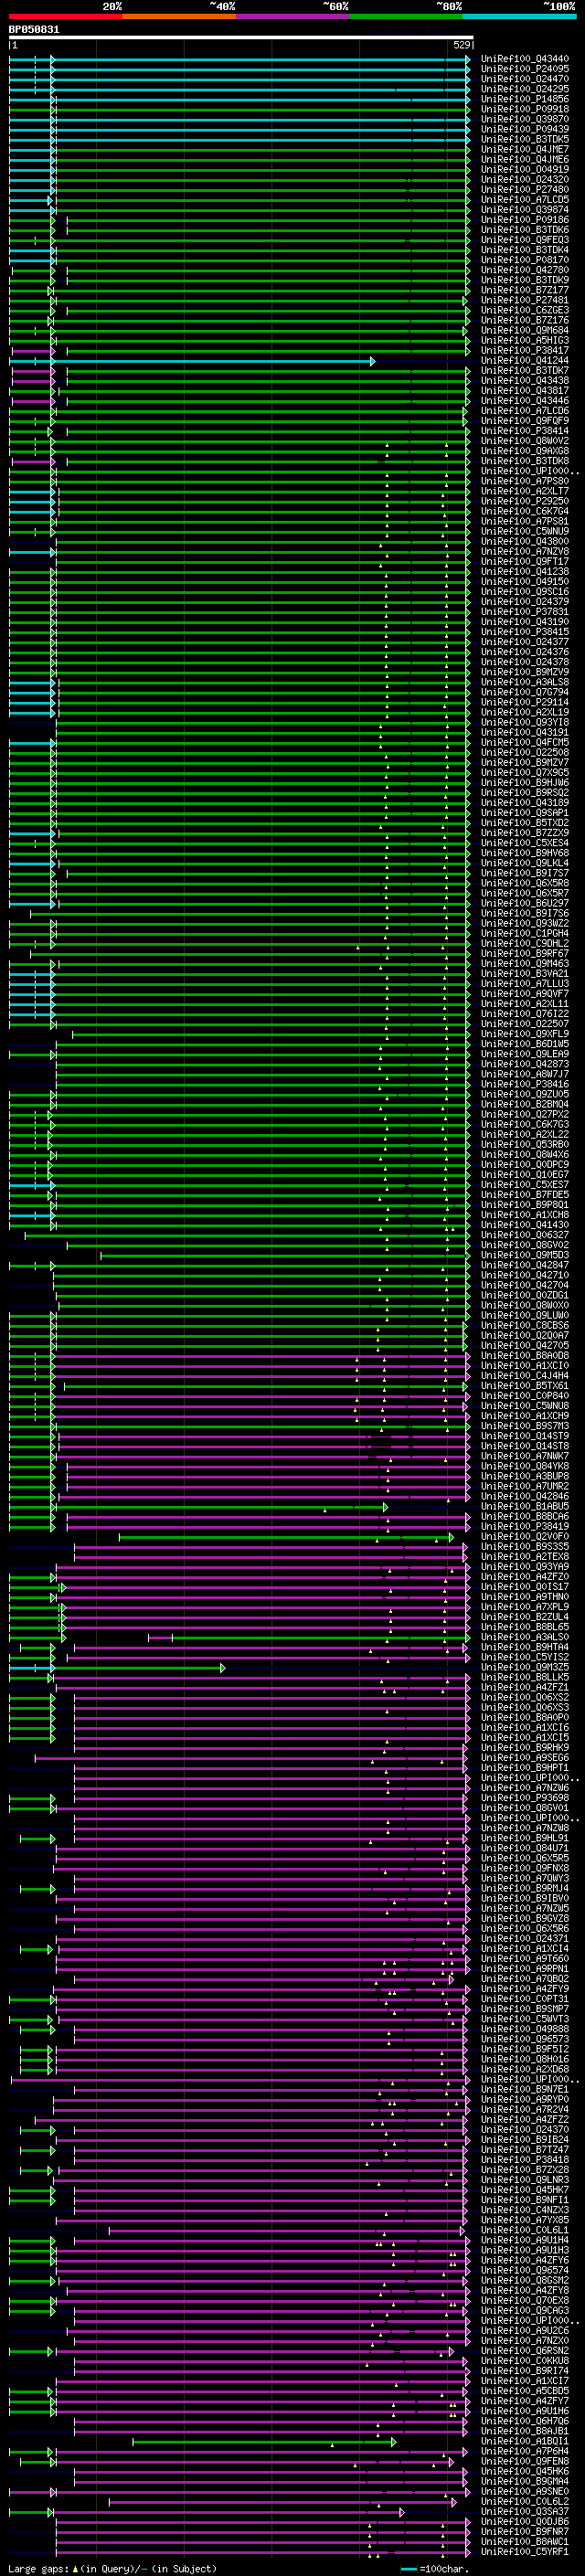
Task: Select the UniRef100_P38417 label
Action: coord(525,350)
